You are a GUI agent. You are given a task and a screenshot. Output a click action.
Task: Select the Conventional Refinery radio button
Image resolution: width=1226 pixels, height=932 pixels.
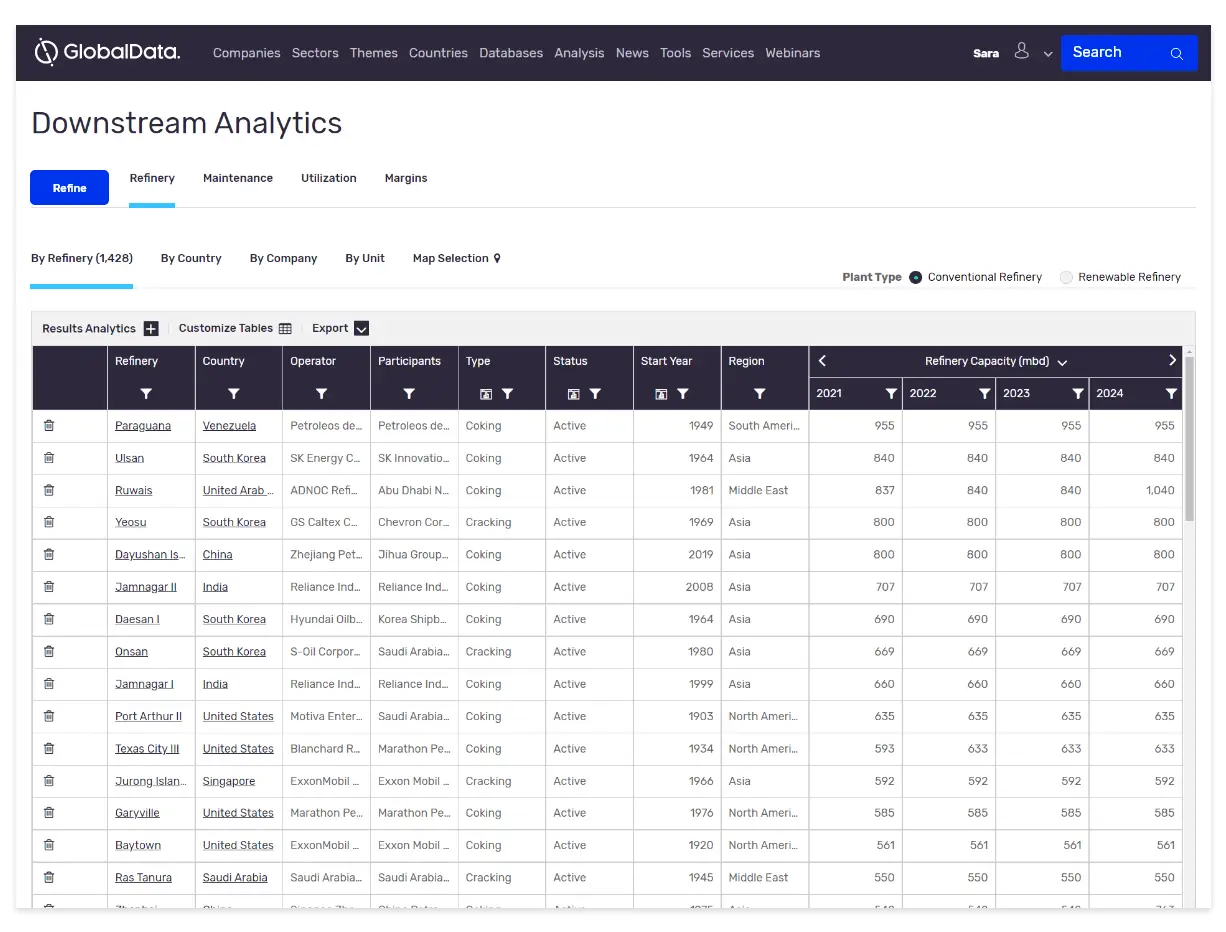coord(915,278)
